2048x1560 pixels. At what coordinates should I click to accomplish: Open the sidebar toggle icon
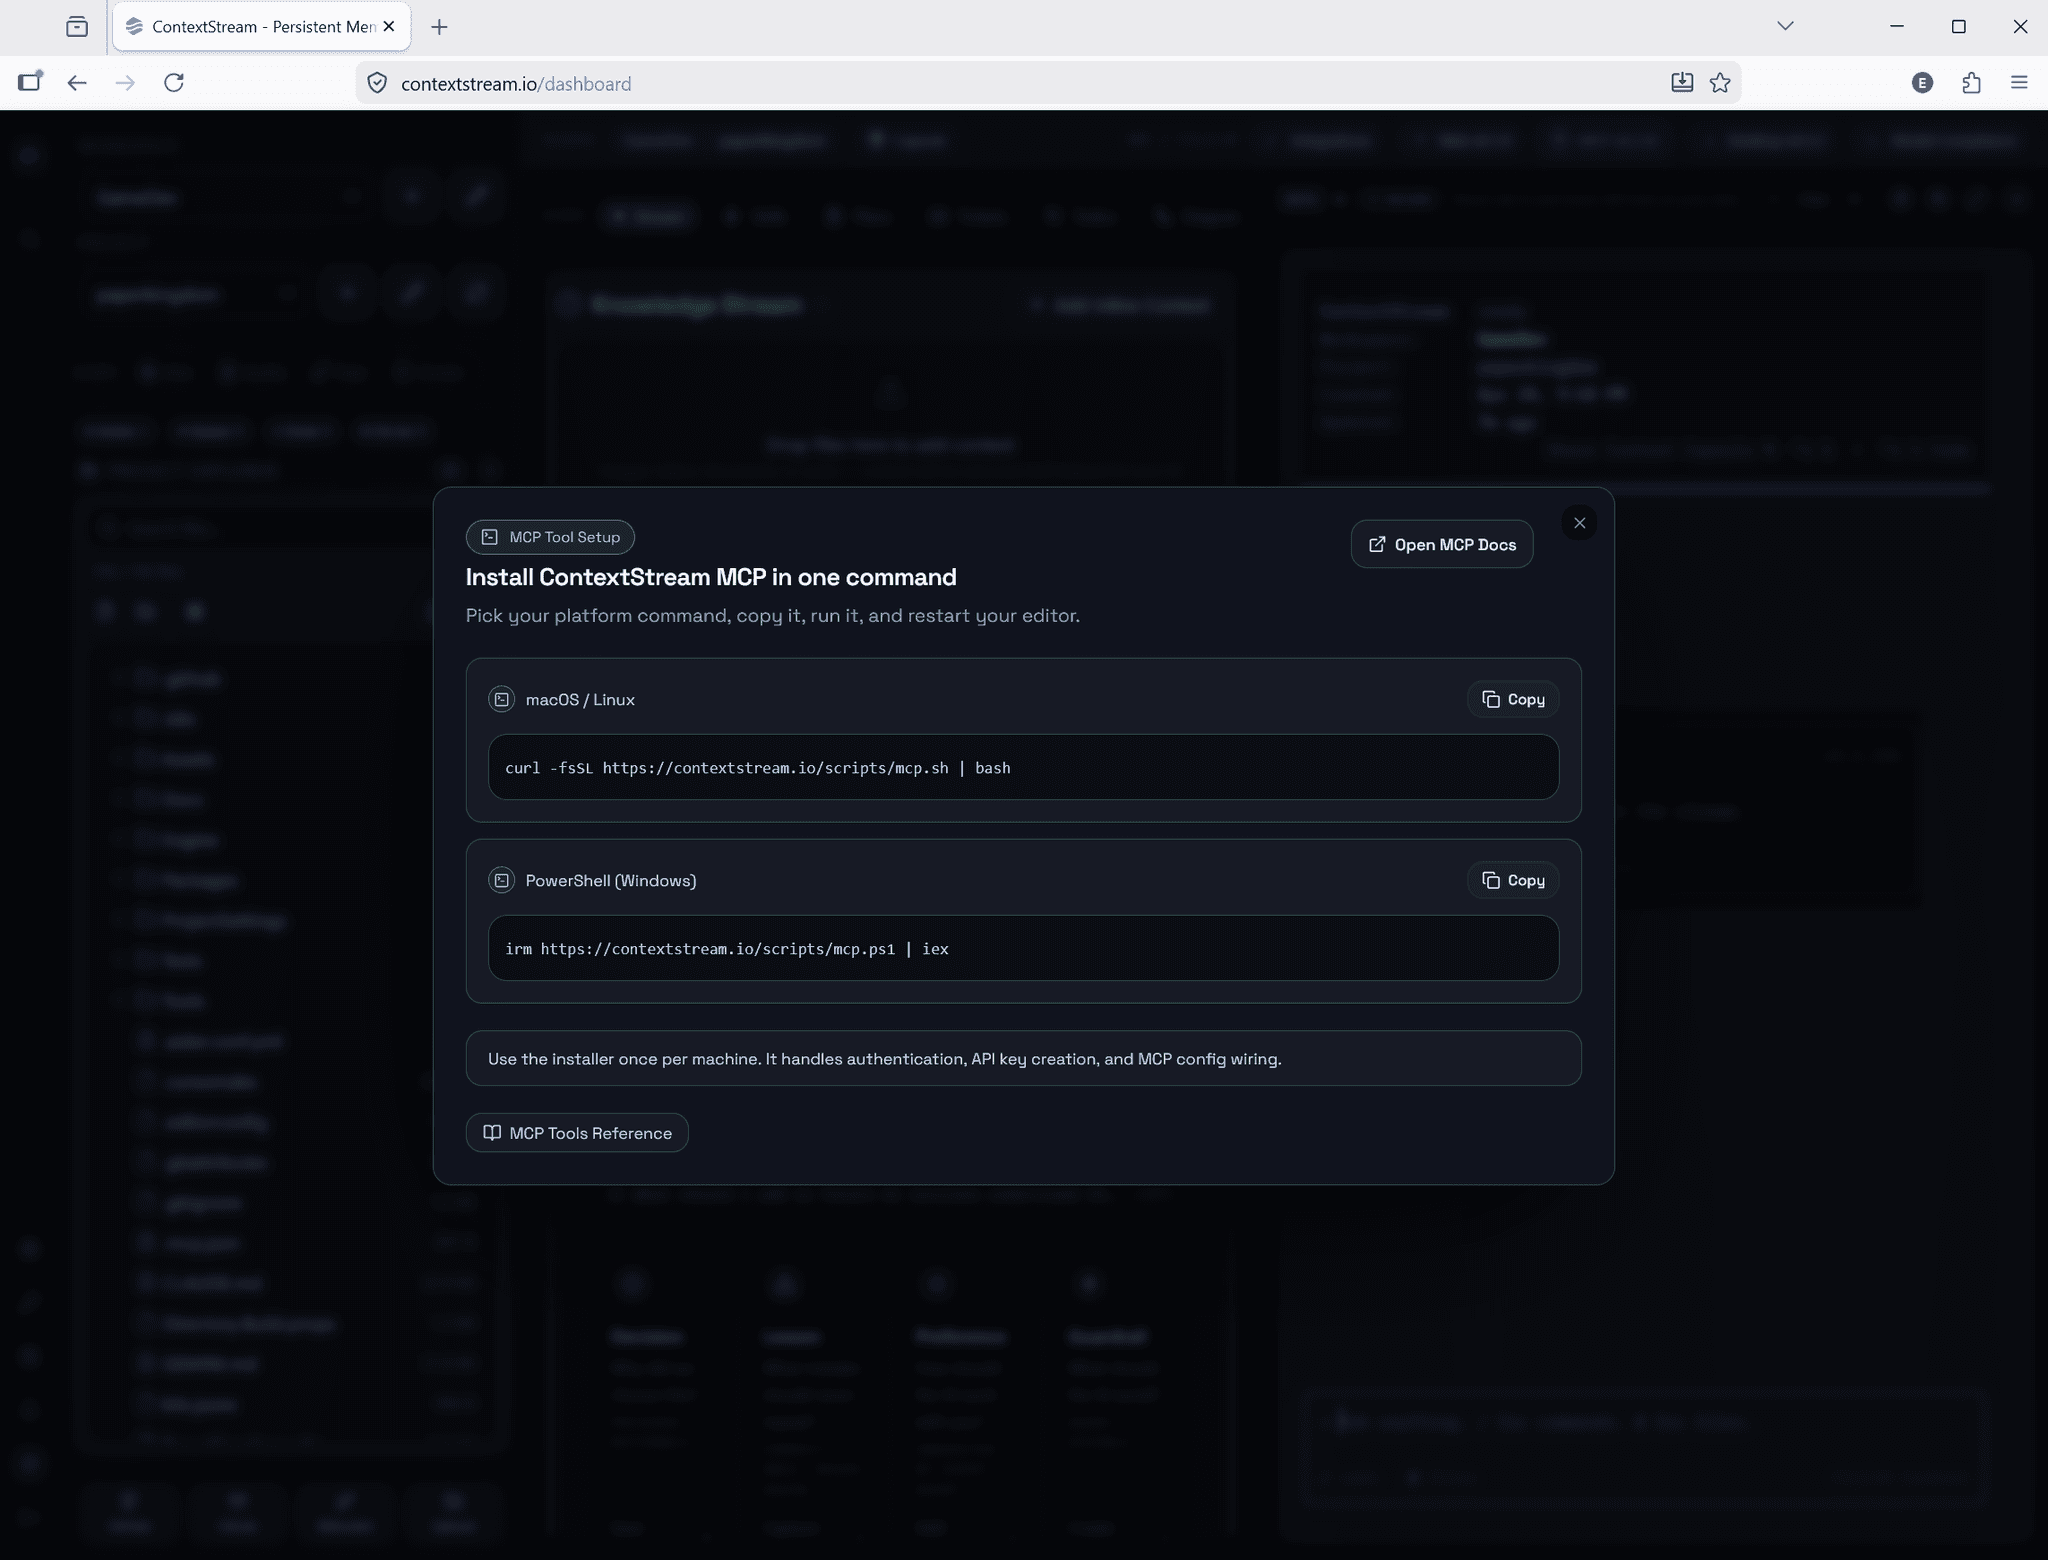30,82
